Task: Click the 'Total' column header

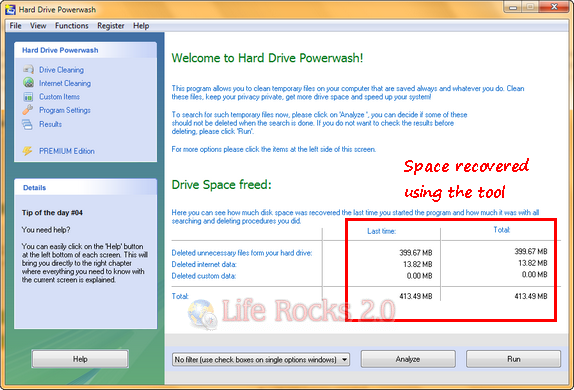Action: [502, 230]
